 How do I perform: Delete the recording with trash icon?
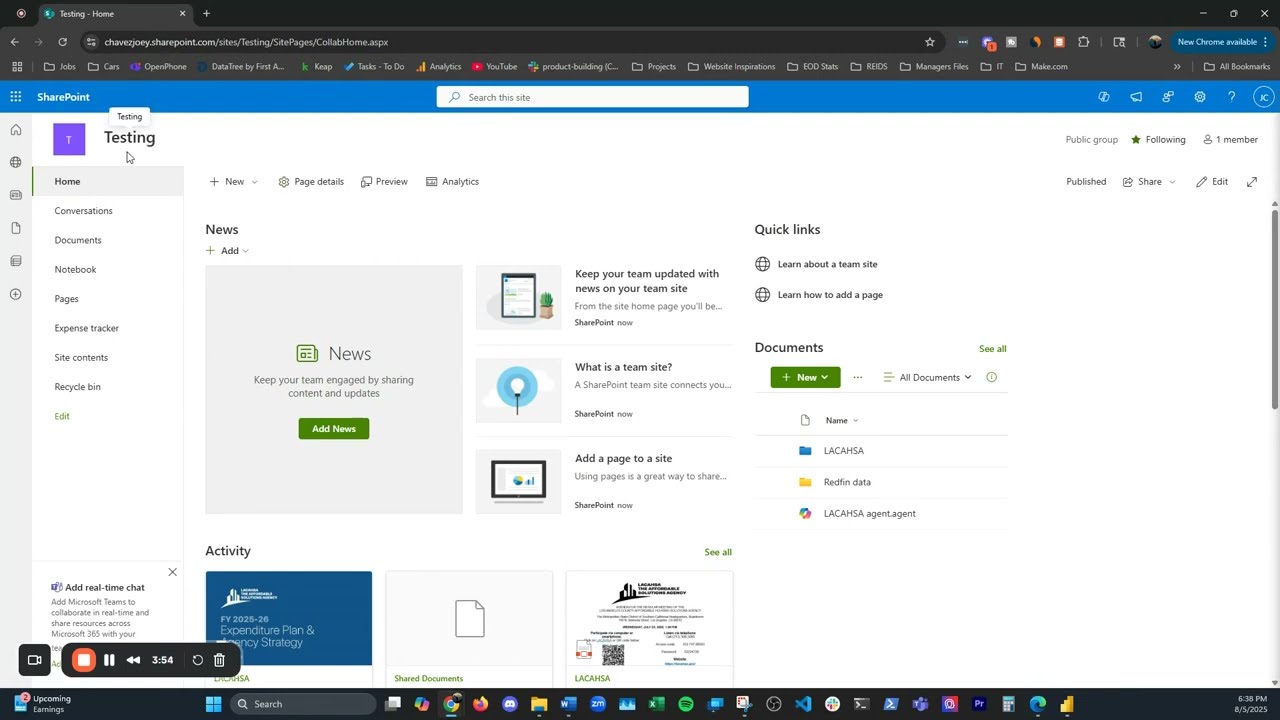219,660
